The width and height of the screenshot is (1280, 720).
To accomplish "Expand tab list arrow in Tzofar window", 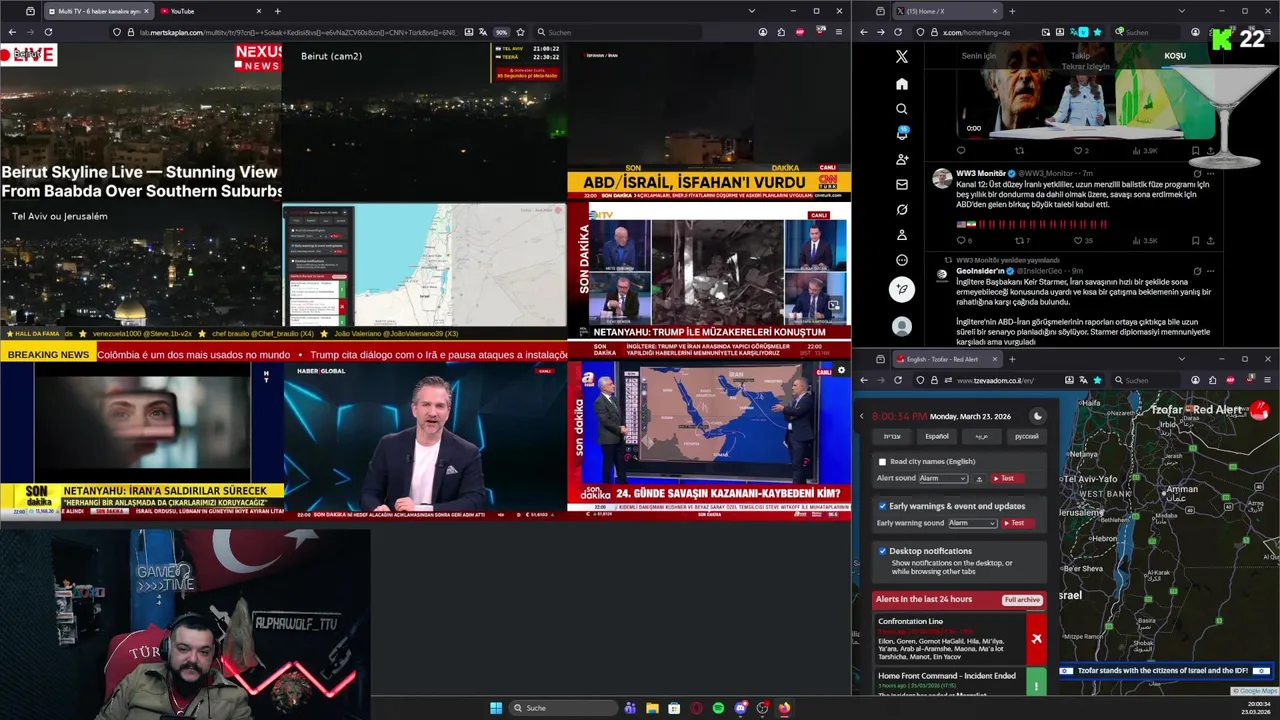I will [x=1181, y=359].
